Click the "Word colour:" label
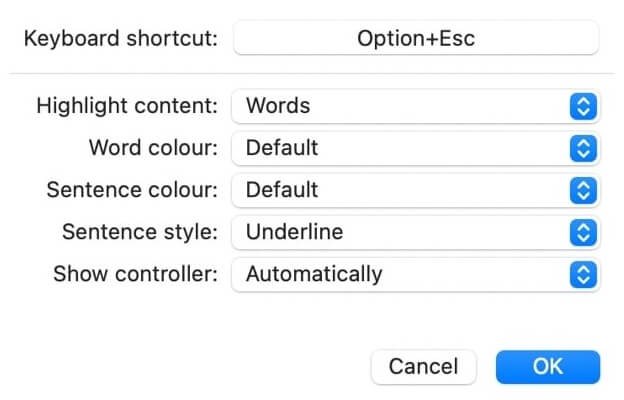Screen dimensions: 624x400 [152, 148]
